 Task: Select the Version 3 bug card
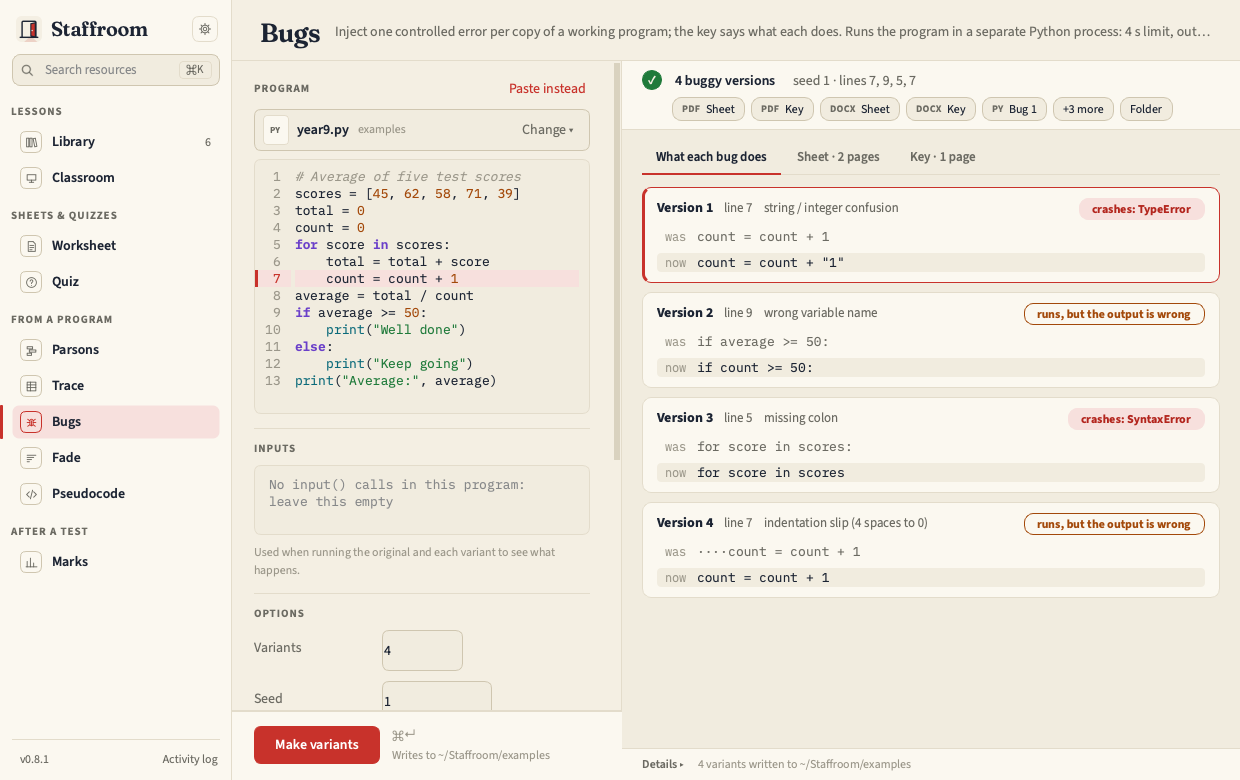(x=931, y=445)
